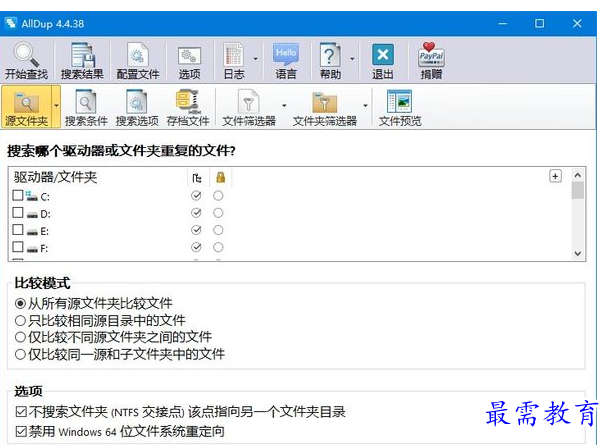Image resolution: width=607 pixels, height=445 pixels.
Task: Expand dropdown arrow beside 文件夹筛选器
Action: [x=365, y=106]
